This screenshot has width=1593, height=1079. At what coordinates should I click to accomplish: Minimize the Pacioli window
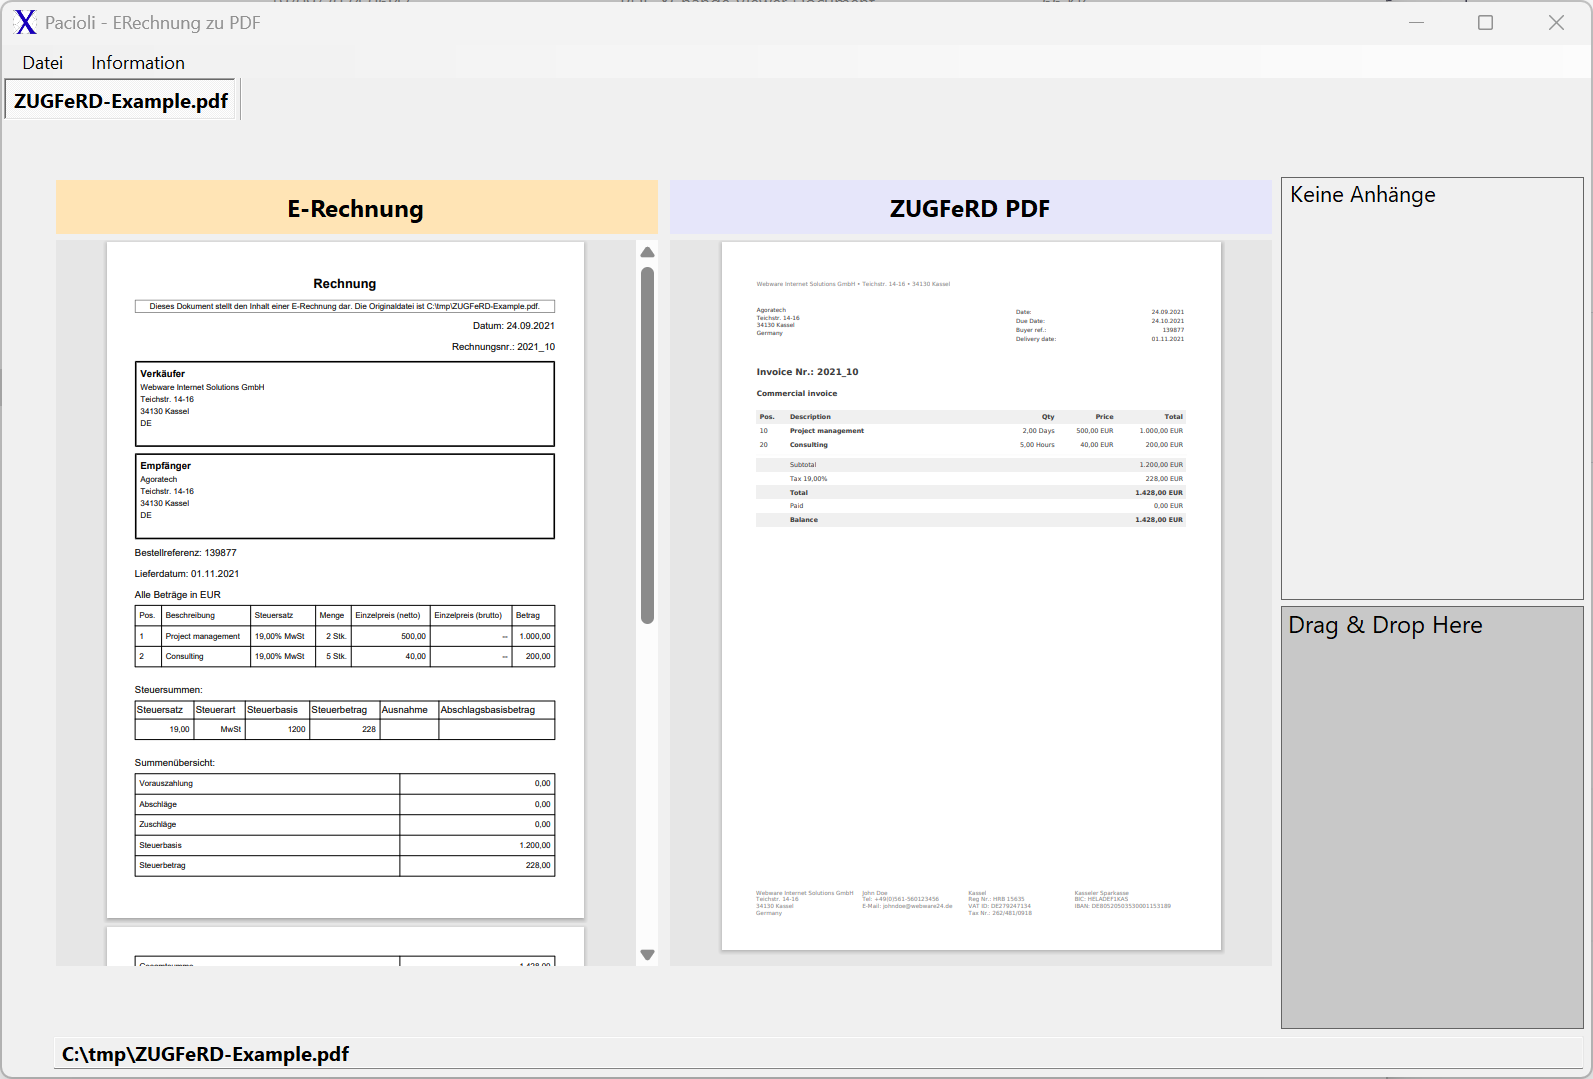1416,22
